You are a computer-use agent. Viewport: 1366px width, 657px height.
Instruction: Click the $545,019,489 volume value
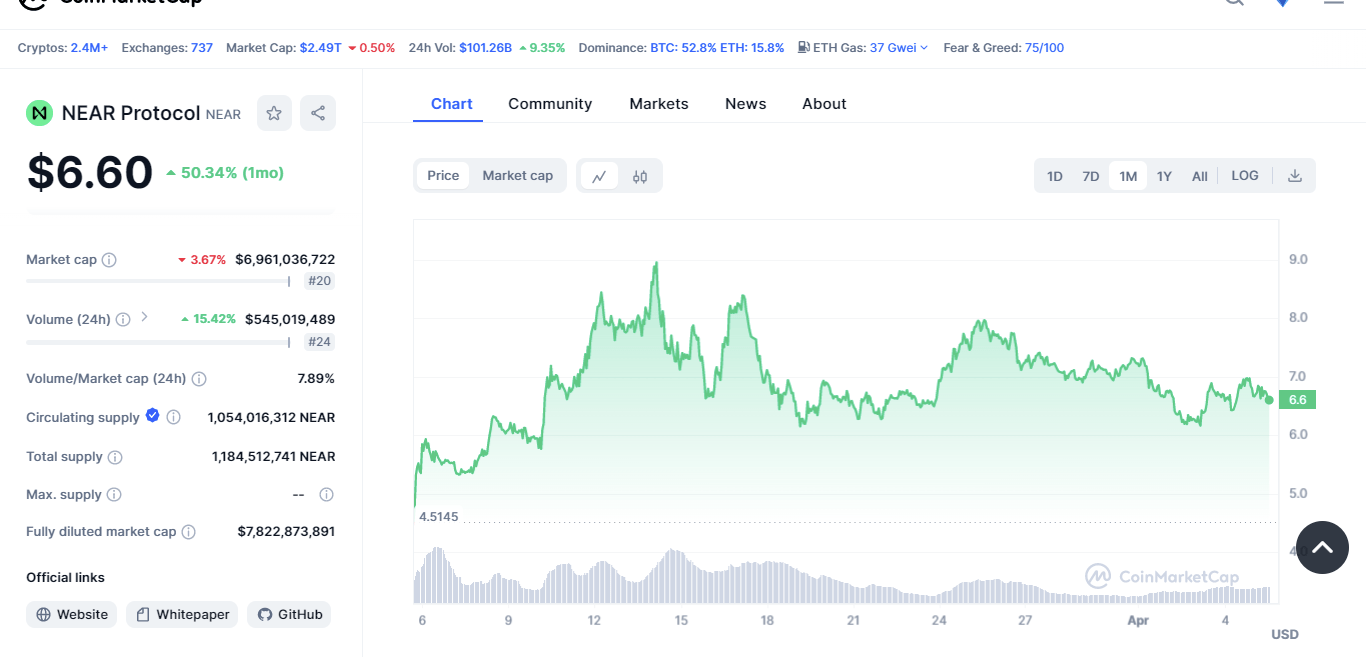[290, 319]
